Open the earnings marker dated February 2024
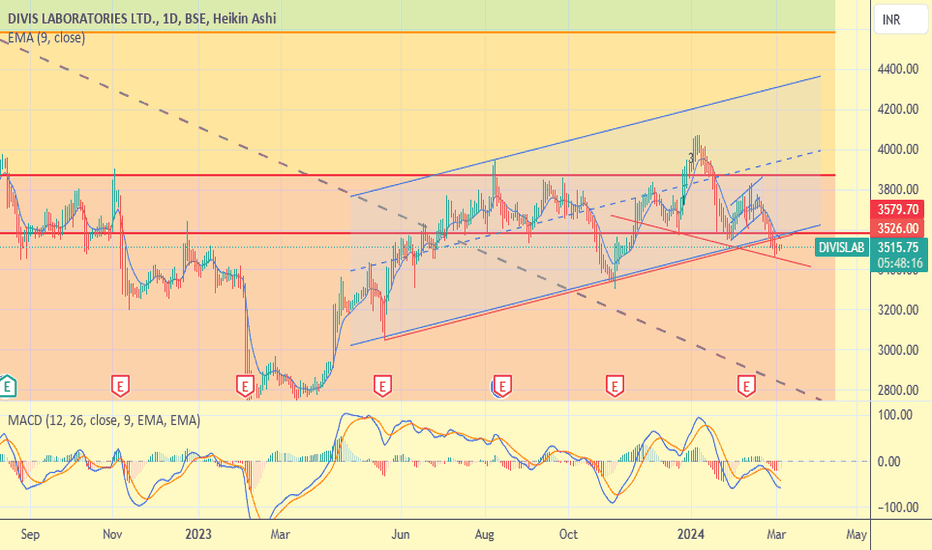Viewport: 932px width, 550px height. coord(747,386)
